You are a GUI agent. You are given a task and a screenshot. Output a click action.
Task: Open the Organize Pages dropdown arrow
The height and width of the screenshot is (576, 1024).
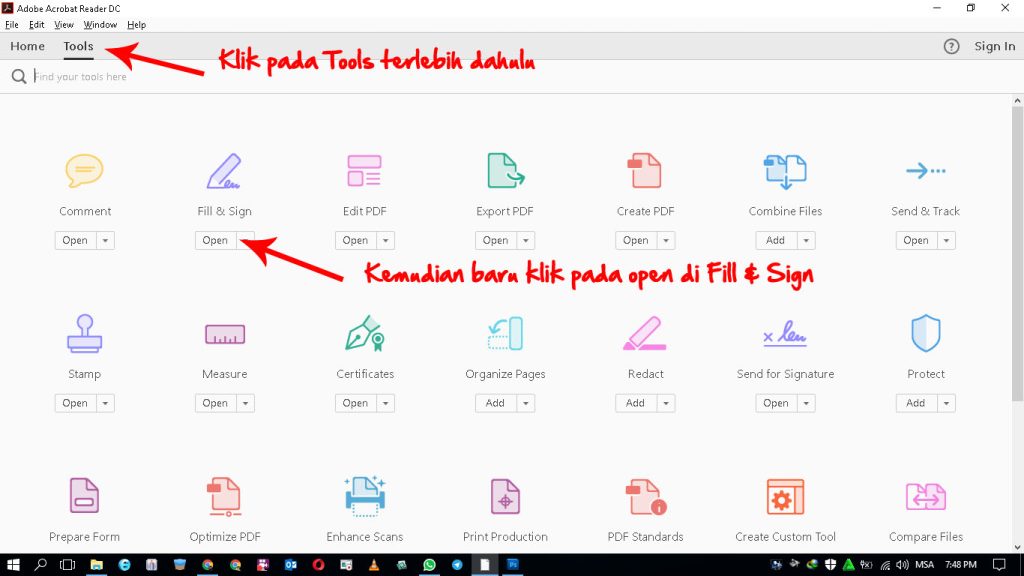(526, 403)
